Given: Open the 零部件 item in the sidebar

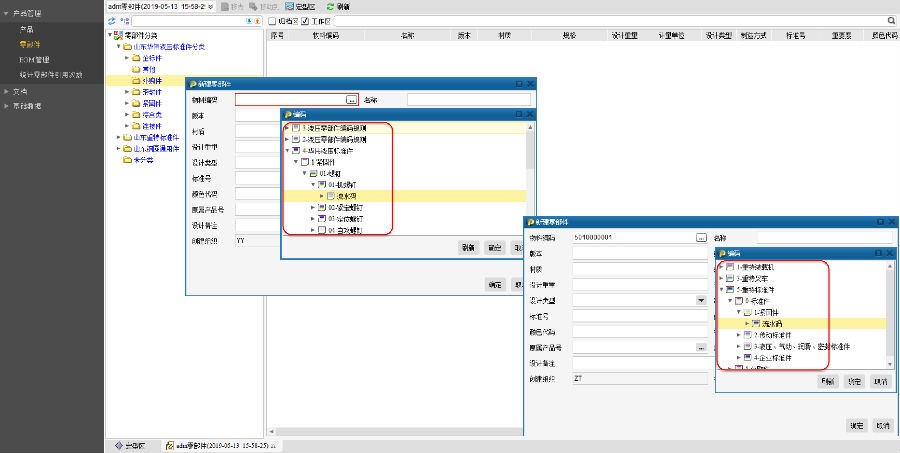Looking at the screenshot, I should (x=29, y=44).
